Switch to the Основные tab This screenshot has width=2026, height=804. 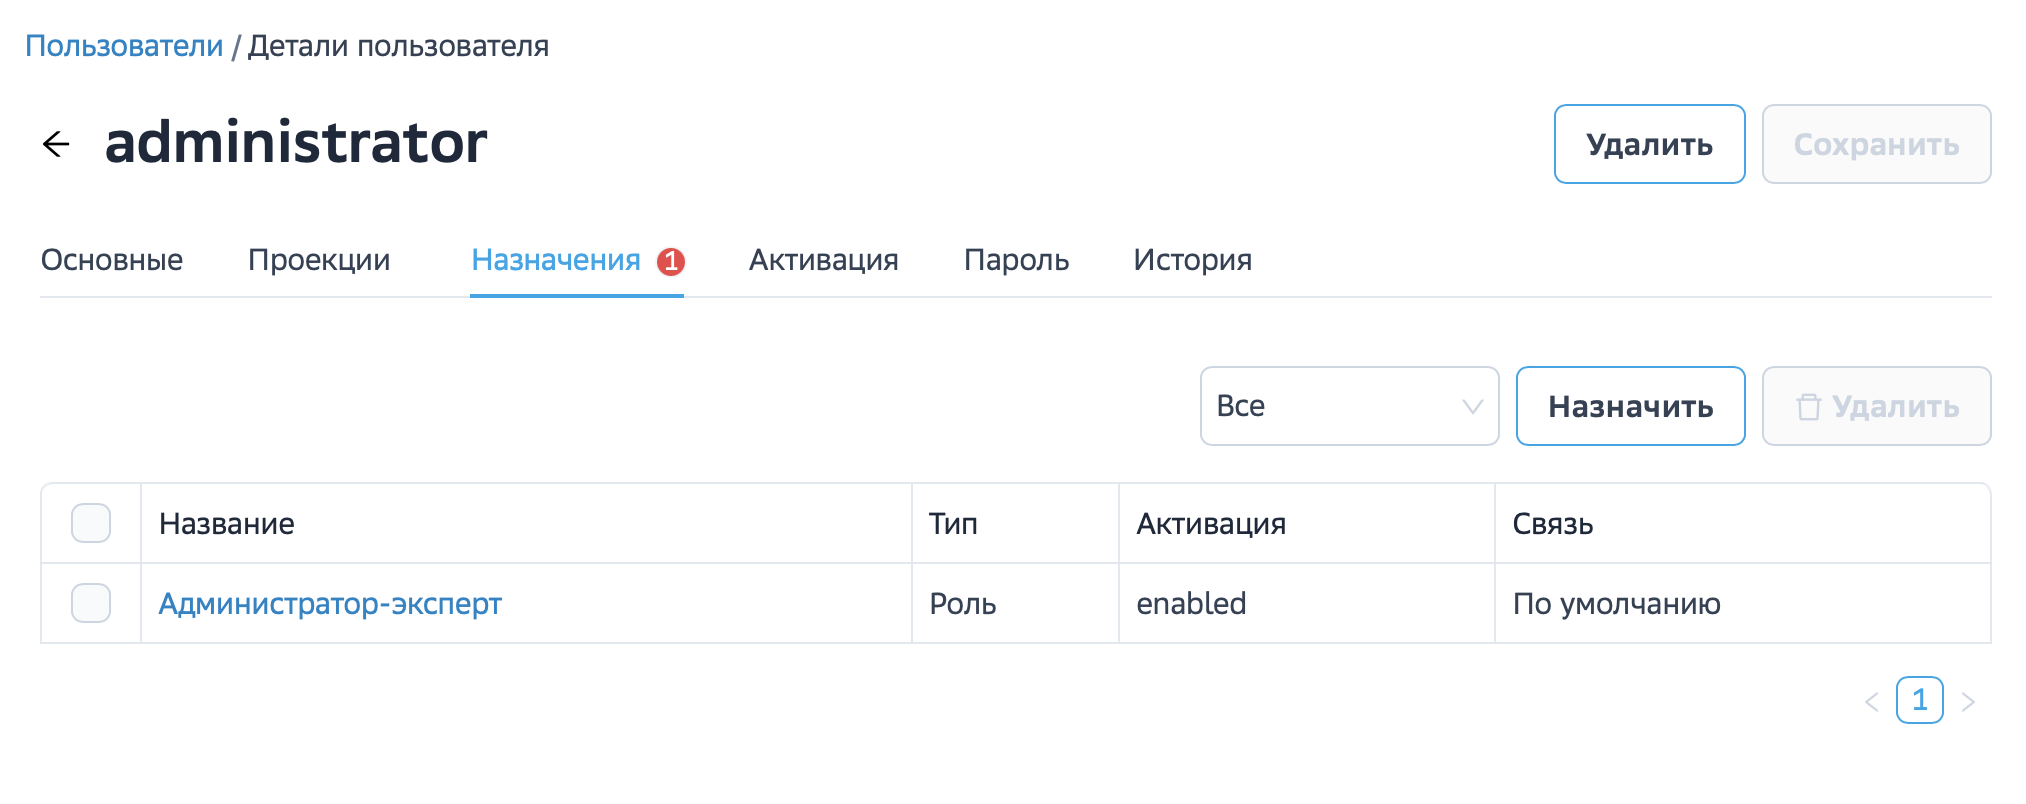[x=112, y=260]
